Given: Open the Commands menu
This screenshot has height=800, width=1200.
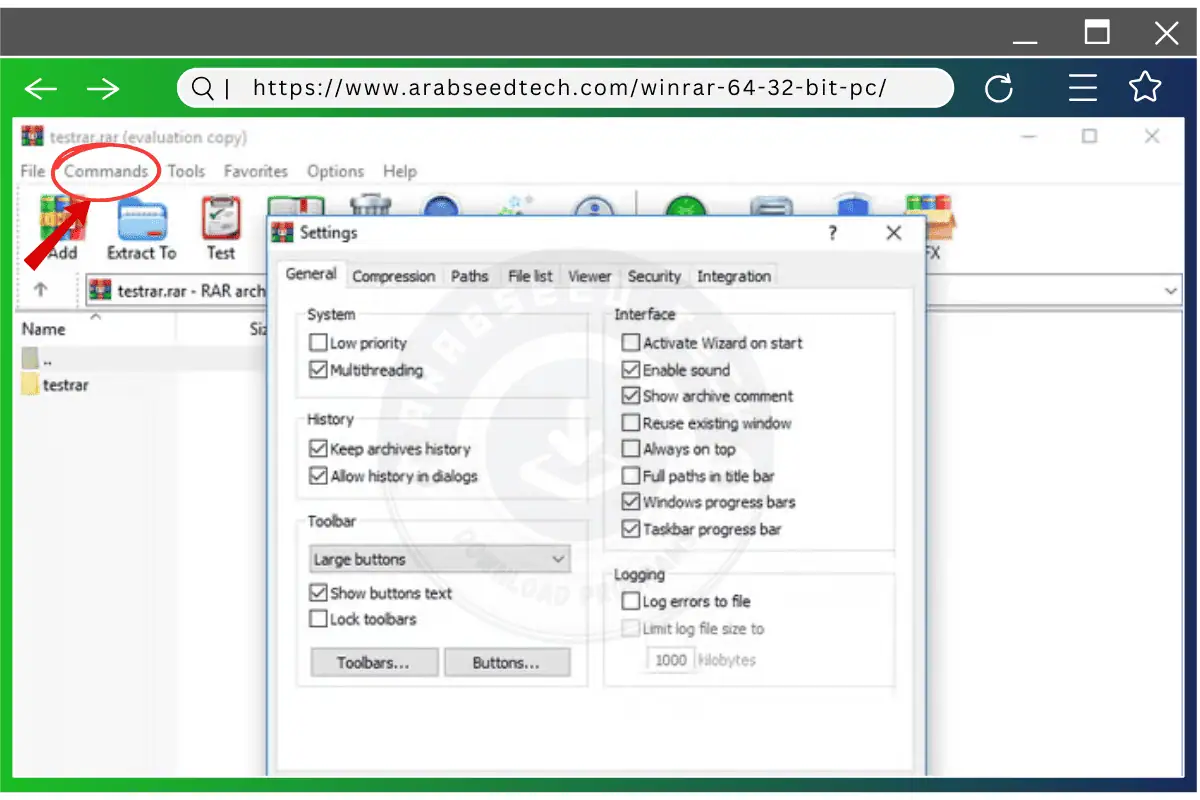Looking at the screenshot, I should click(x=106, y=171).
